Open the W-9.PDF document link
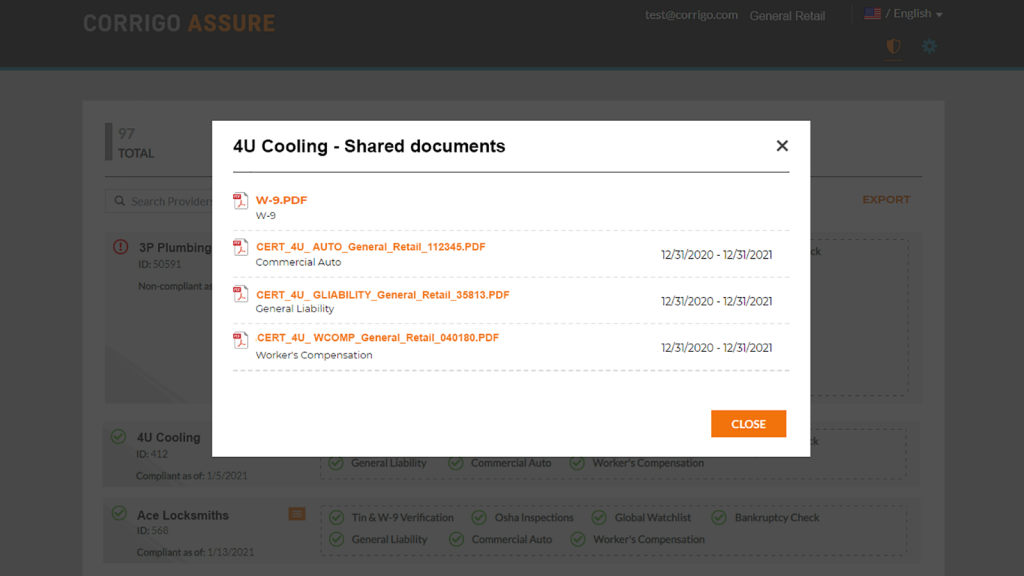Screen dimensions: 1024x576 [281, 200]
